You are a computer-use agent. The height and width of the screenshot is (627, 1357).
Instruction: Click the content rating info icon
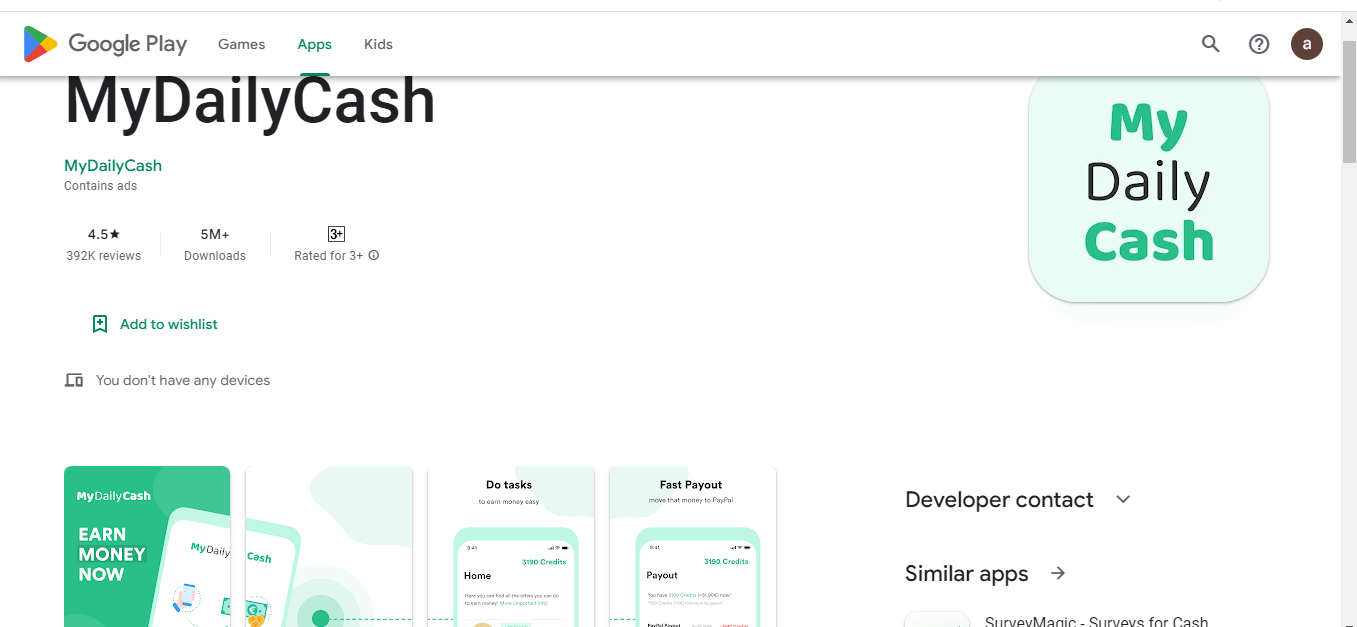coord(374,256)
